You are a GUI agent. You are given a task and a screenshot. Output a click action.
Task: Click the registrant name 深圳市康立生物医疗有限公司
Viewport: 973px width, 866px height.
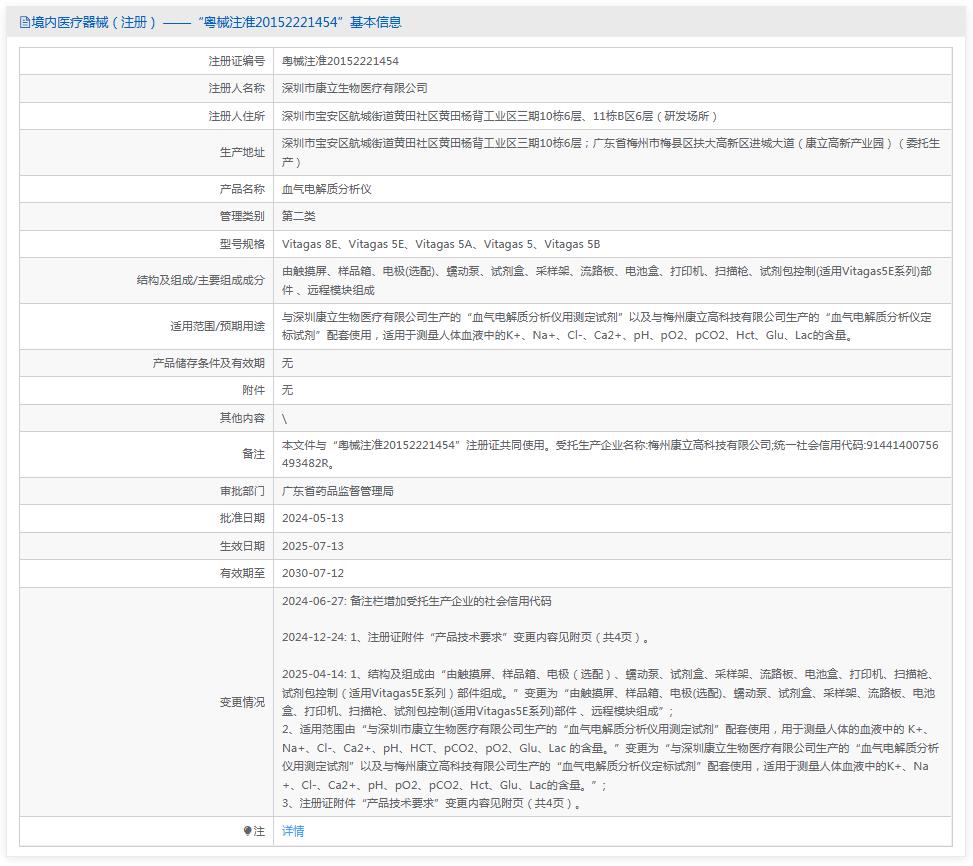(x=354, y=88)
